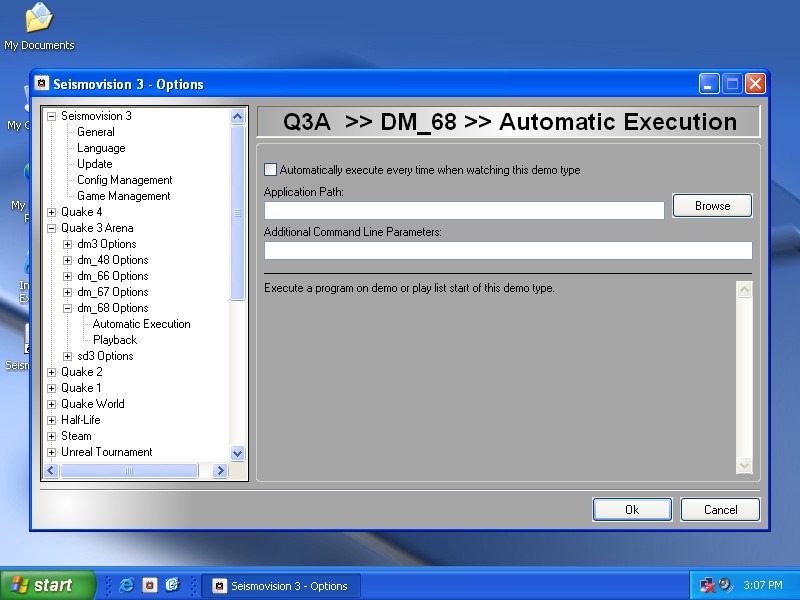
Task: Click tree panel scrollbar down arrow
Action: click(237, 453)
